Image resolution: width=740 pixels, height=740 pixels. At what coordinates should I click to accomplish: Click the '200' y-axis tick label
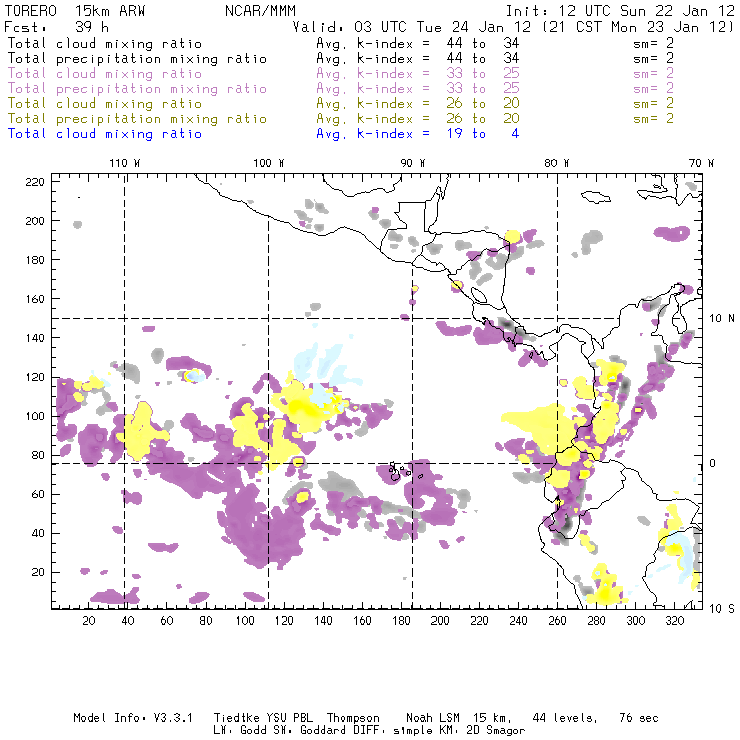(x=35, y=221)
